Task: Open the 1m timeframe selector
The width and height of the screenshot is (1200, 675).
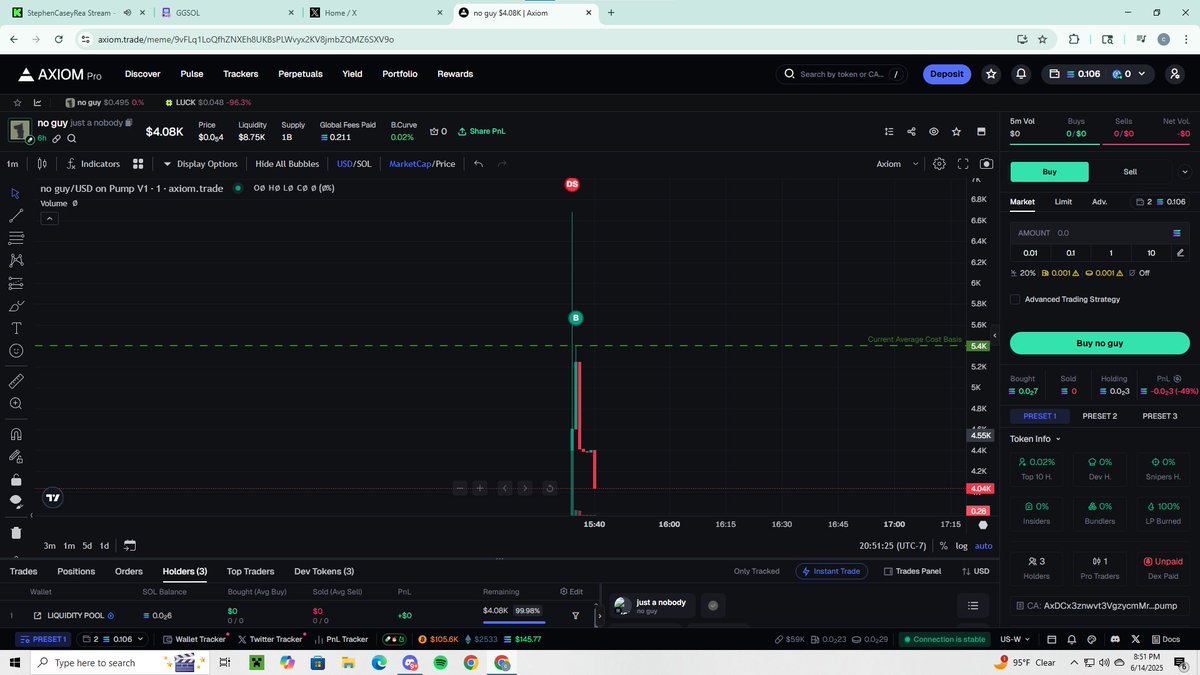Action: tap(12, 164)
